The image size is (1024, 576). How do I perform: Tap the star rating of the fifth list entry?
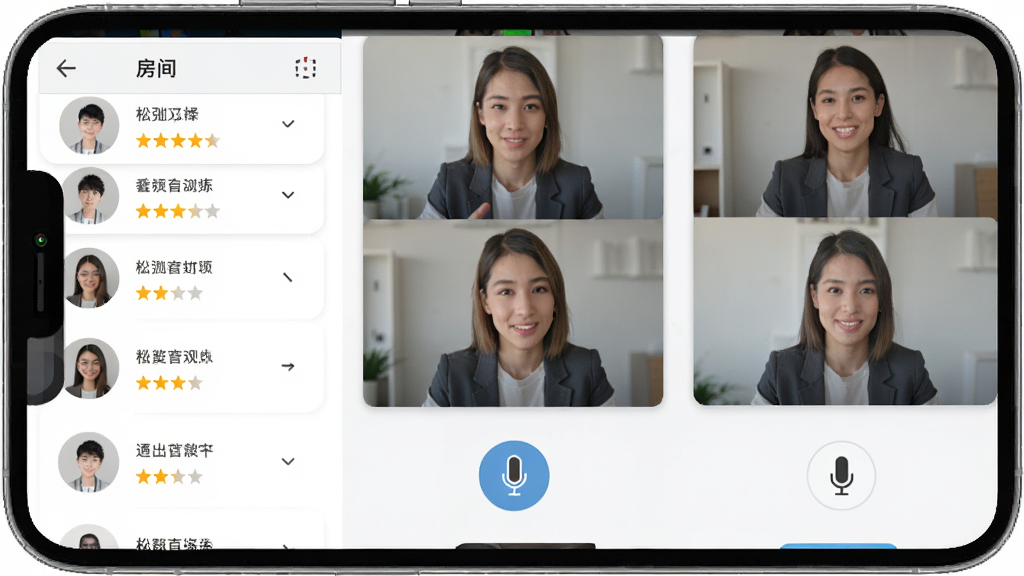coord(169,477)
